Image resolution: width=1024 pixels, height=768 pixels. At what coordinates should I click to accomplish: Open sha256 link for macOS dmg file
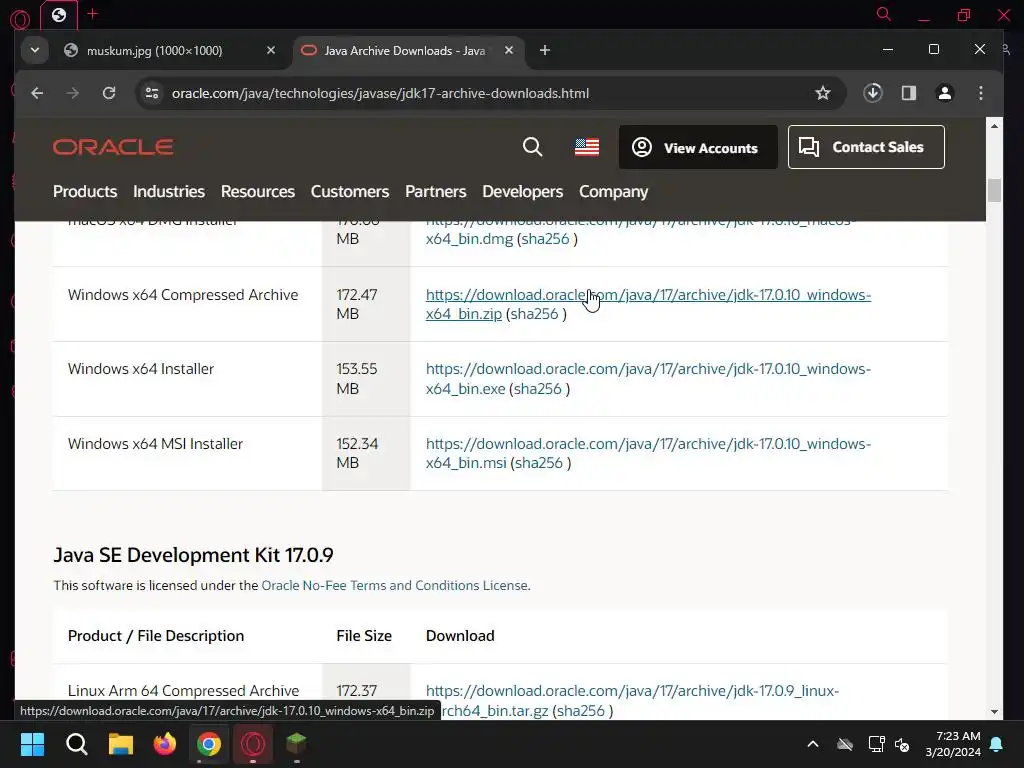coord(545,239)
